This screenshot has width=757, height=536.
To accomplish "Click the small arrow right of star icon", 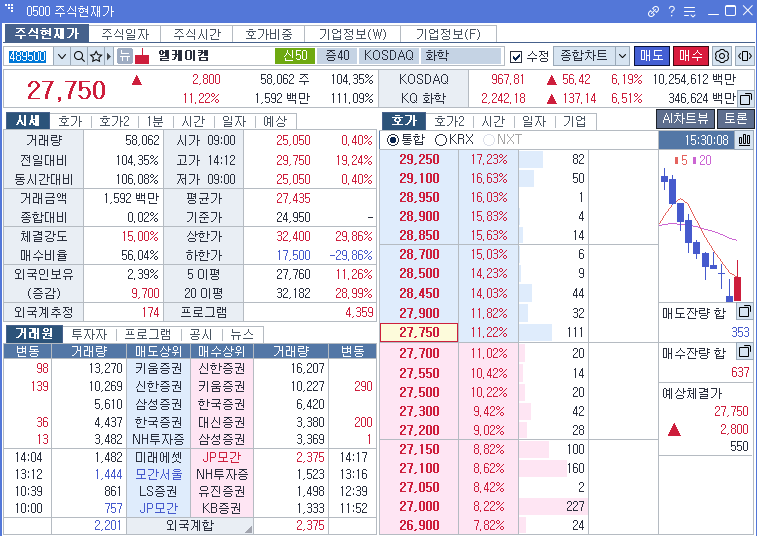I will pos(109,56).
